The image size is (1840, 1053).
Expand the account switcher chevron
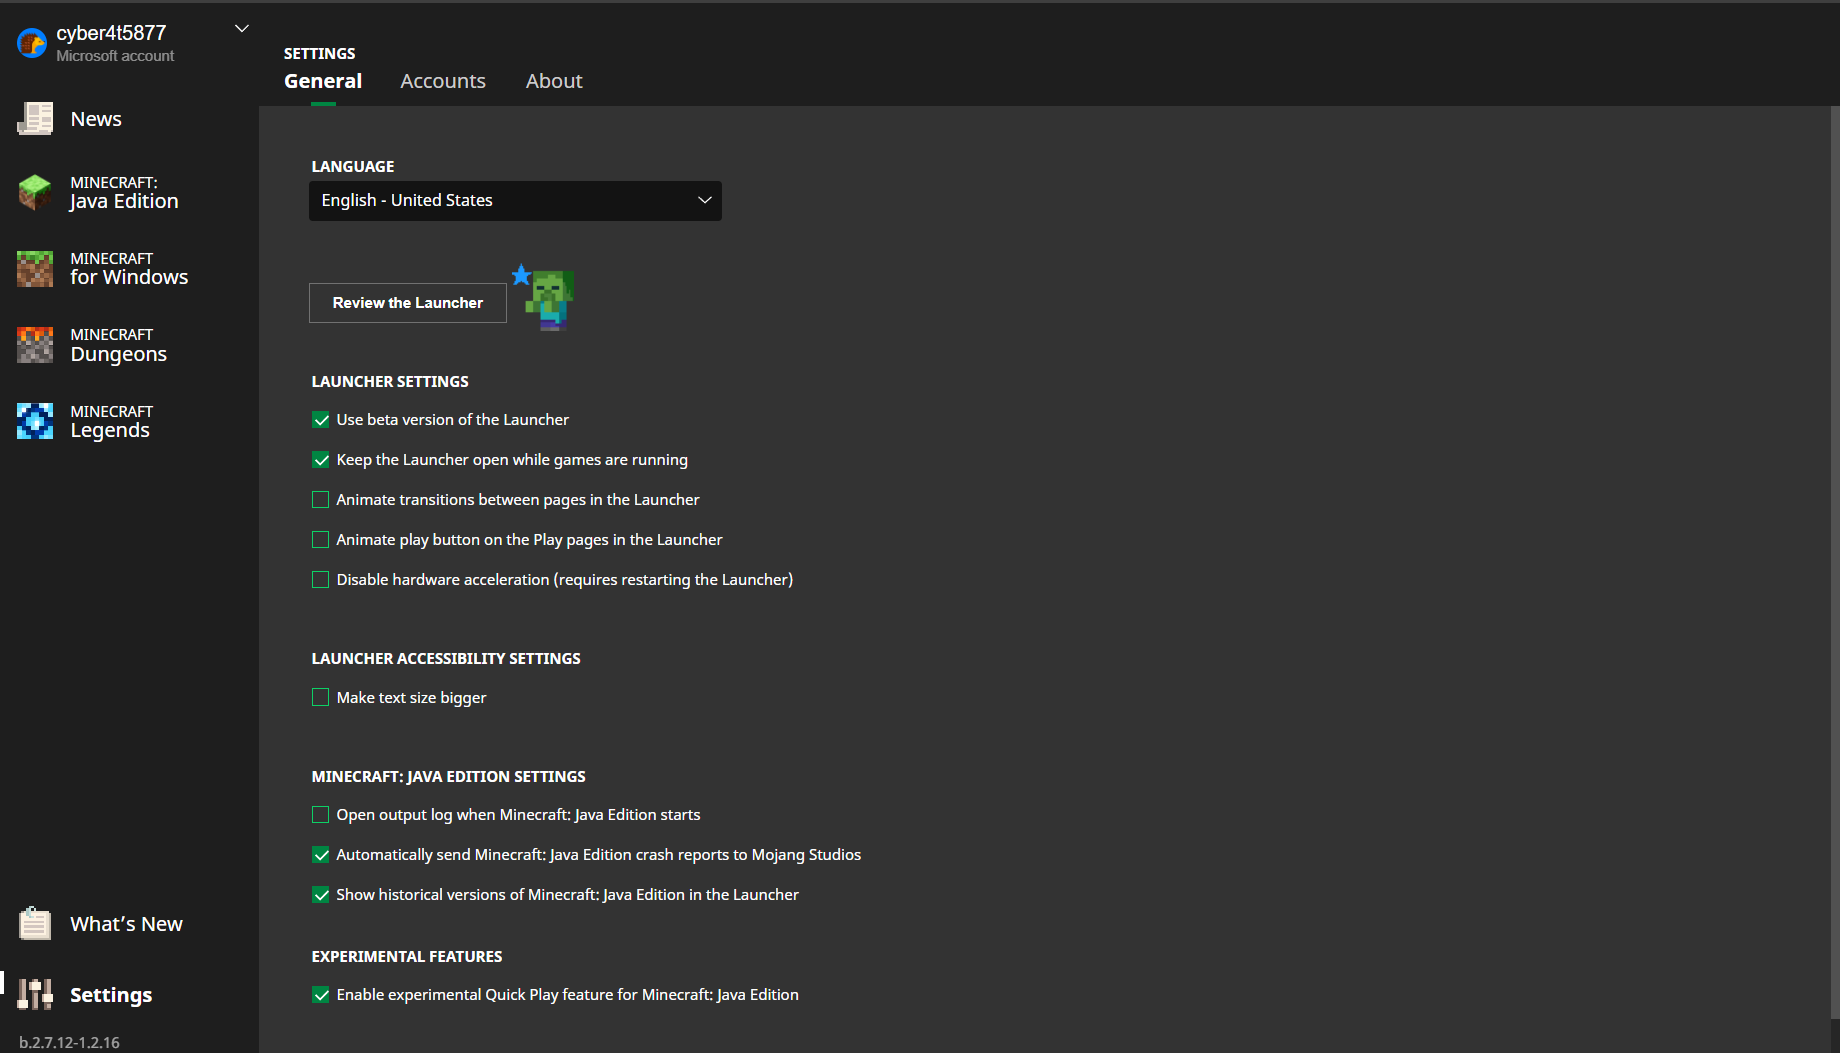[x=241, y=29]
